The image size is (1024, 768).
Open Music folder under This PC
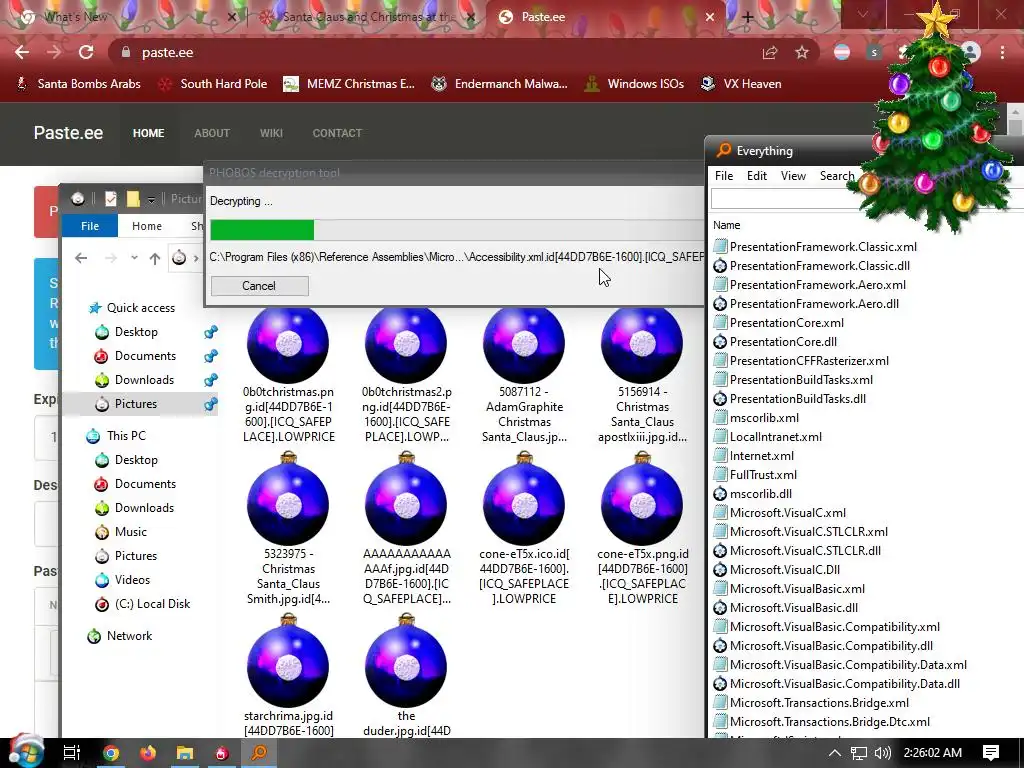(131, 532)
